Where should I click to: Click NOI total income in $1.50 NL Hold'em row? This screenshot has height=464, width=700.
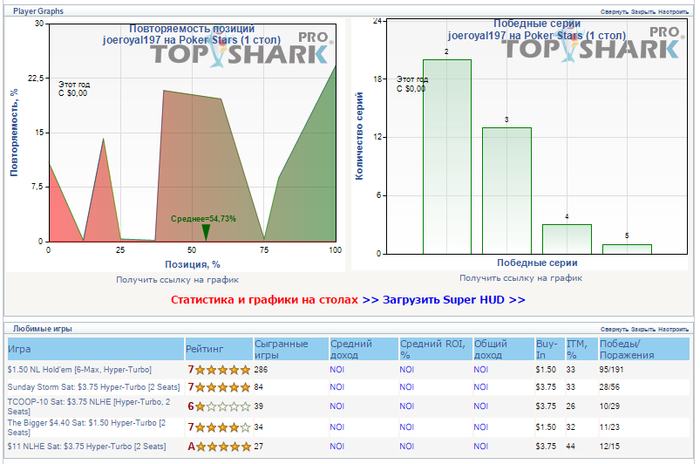click(x=481, y=370)
